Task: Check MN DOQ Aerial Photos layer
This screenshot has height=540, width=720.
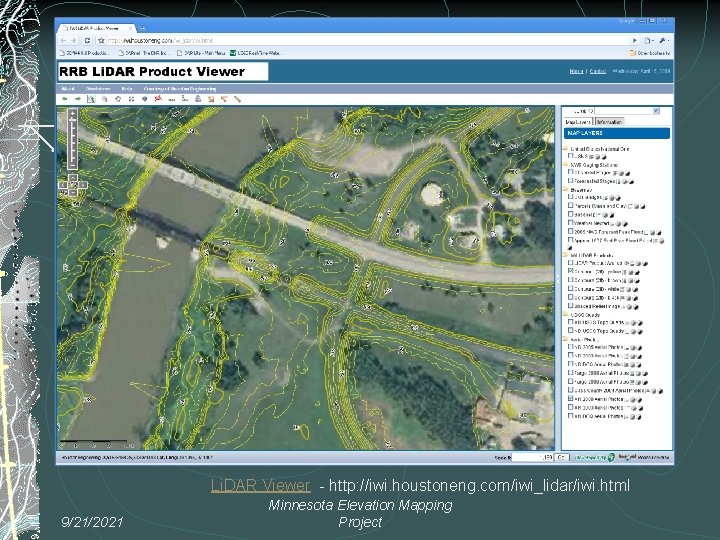Action: pyautogui.click(x=571, y=416)
